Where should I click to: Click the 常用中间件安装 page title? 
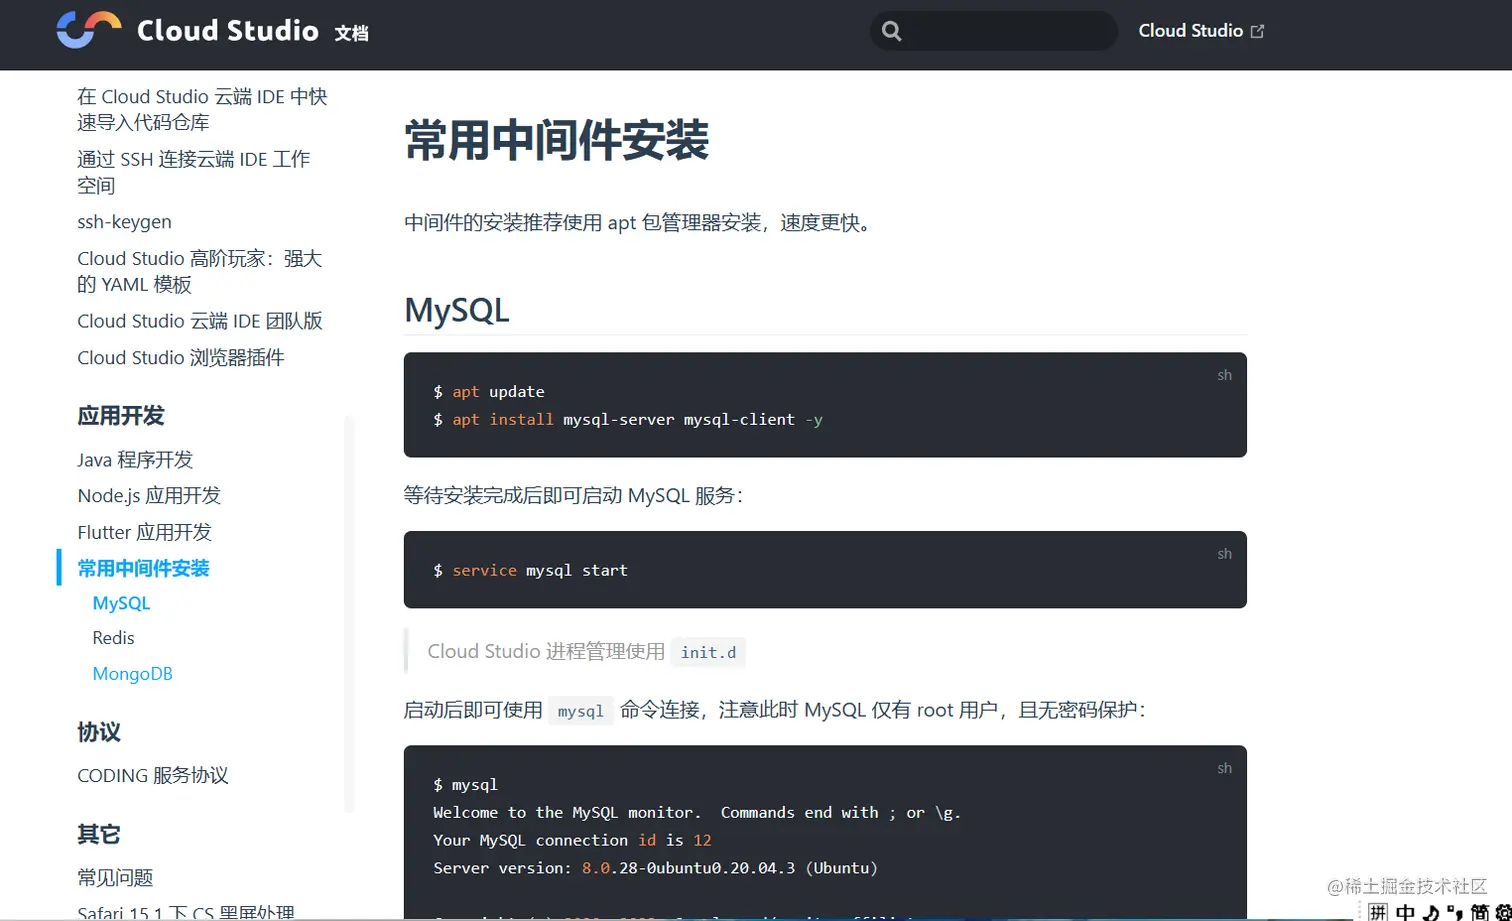[x=557, y=140]
